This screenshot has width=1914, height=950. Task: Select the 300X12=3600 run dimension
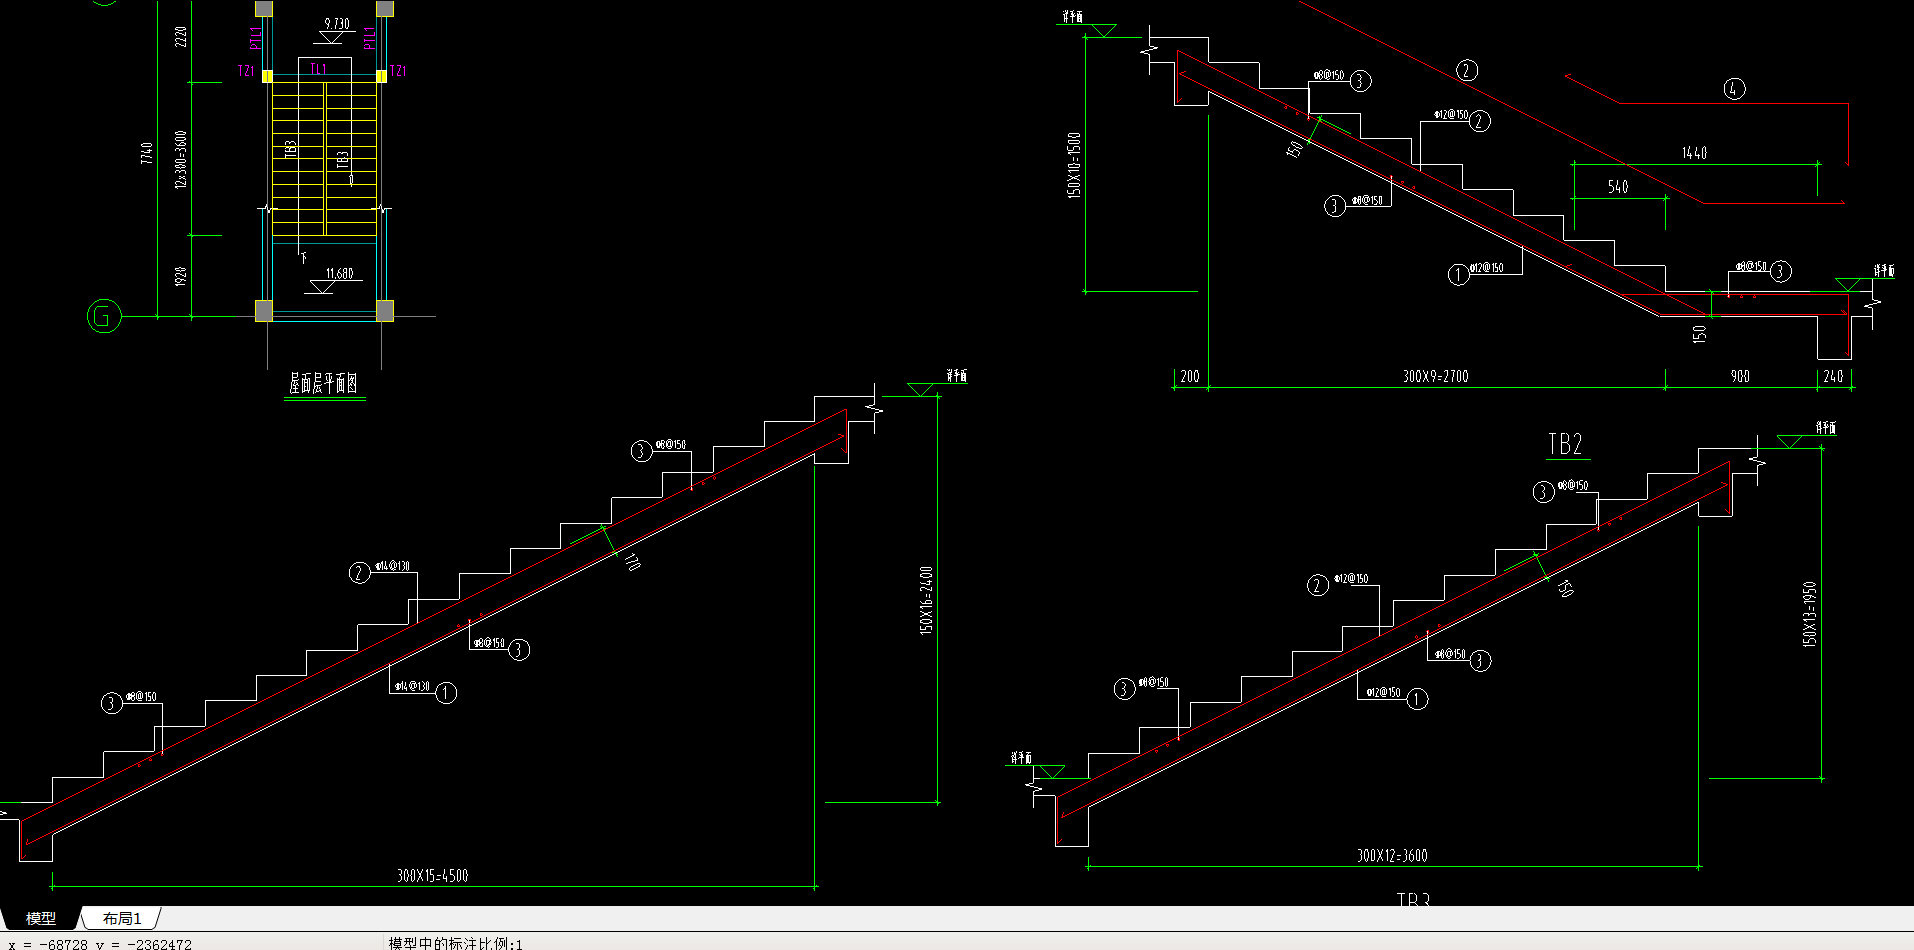pos(1392,855)
